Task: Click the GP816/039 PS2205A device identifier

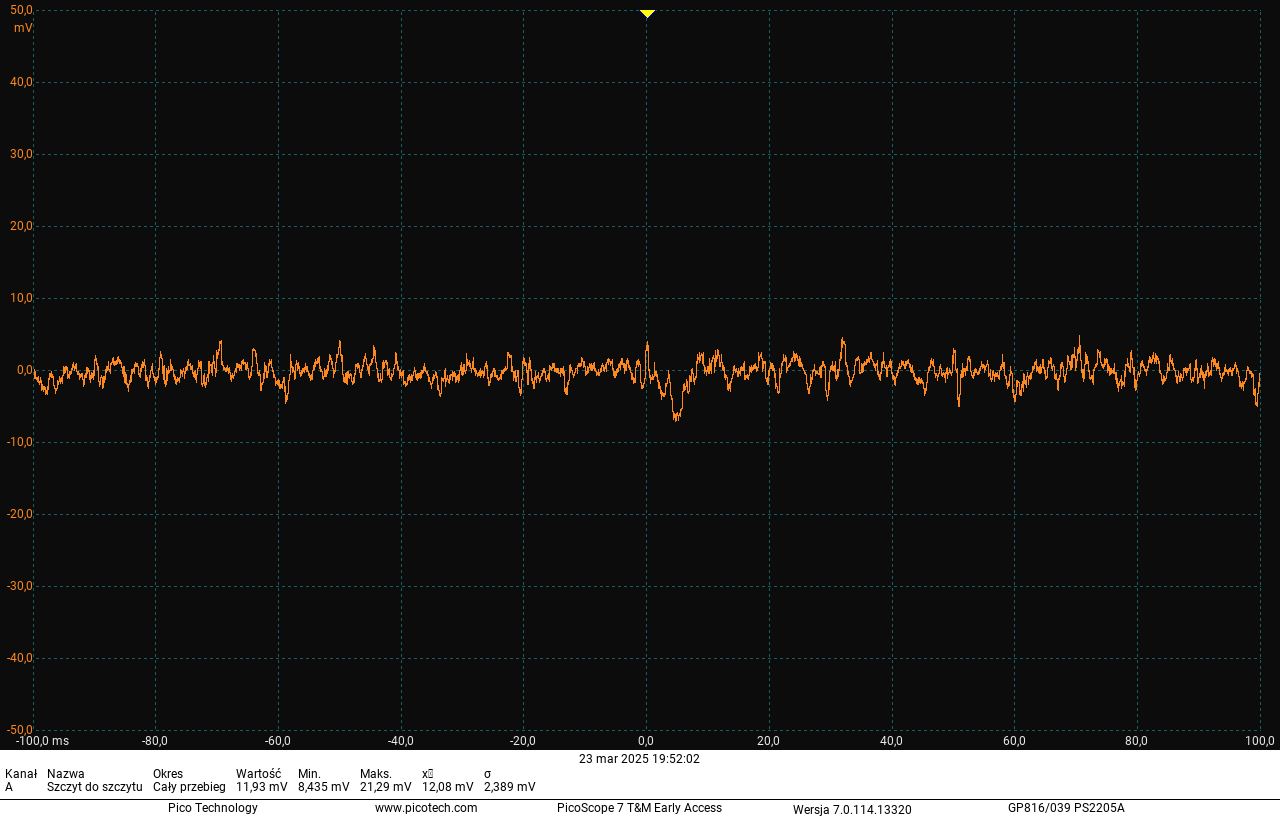Action: [1066, 808]
